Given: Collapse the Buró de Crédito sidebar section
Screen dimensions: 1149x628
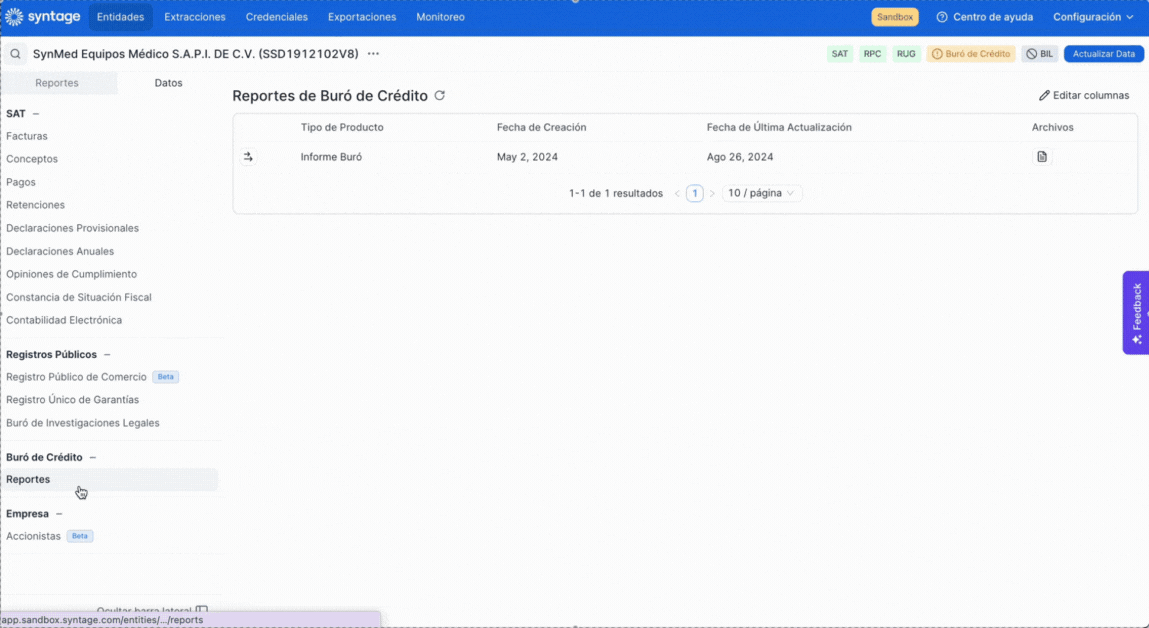Looking at the screenshot, I should click(92, 457).
